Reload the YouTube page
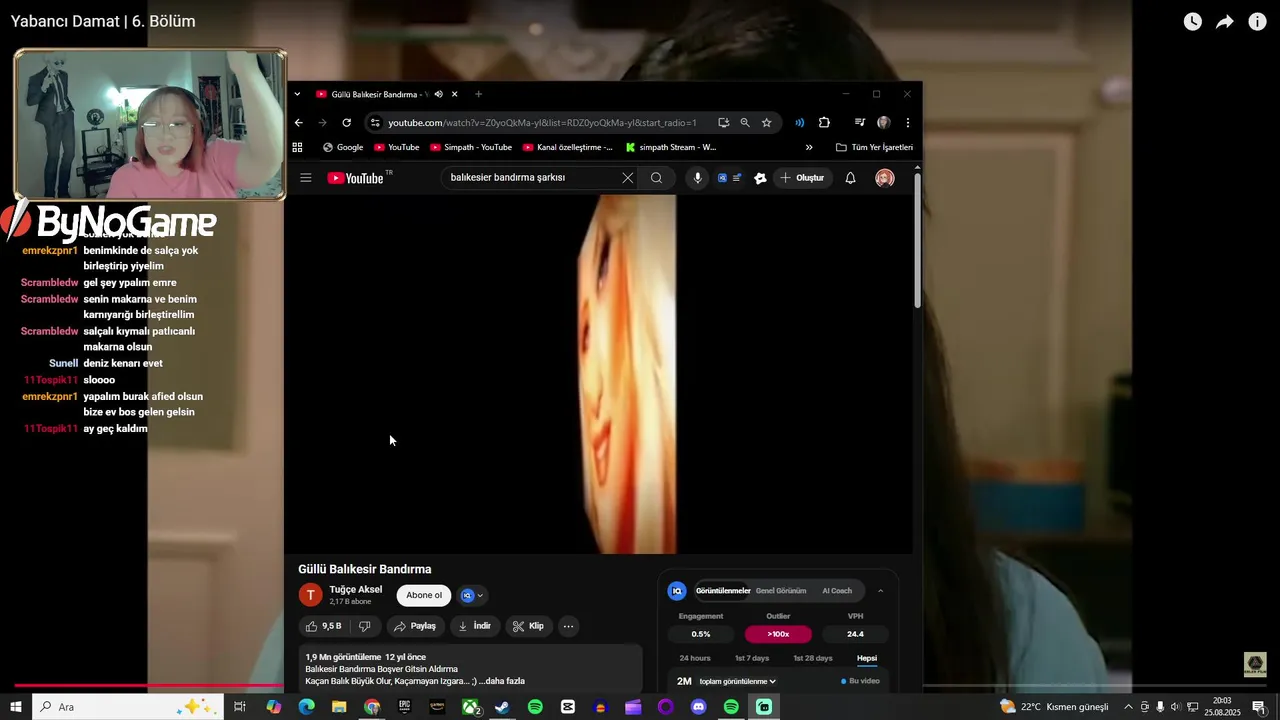Viewport: 1280px width, 720px height. point(346,122)
